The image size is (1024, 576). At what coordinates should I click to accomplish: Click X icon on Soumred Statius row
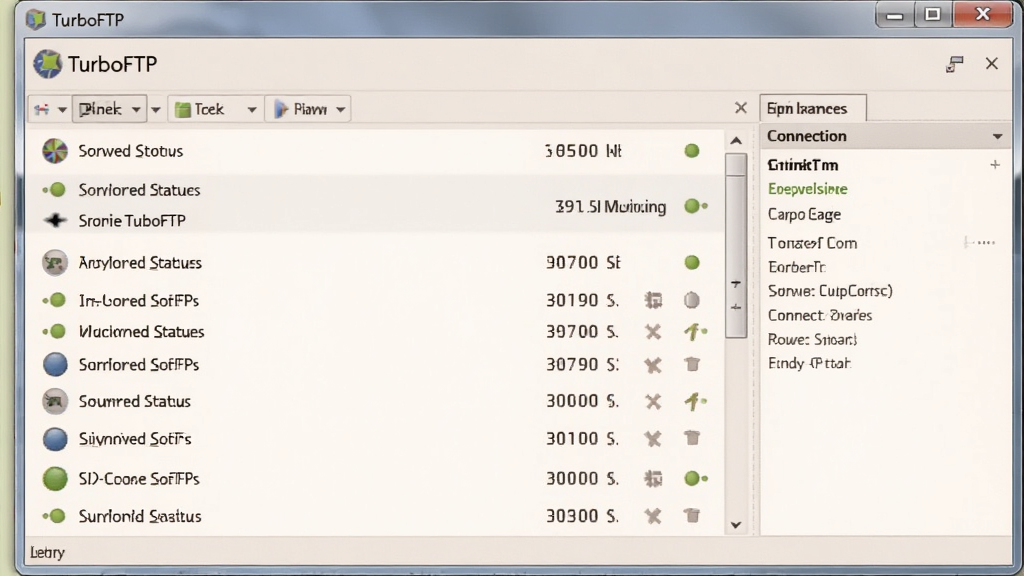point(653,402)
